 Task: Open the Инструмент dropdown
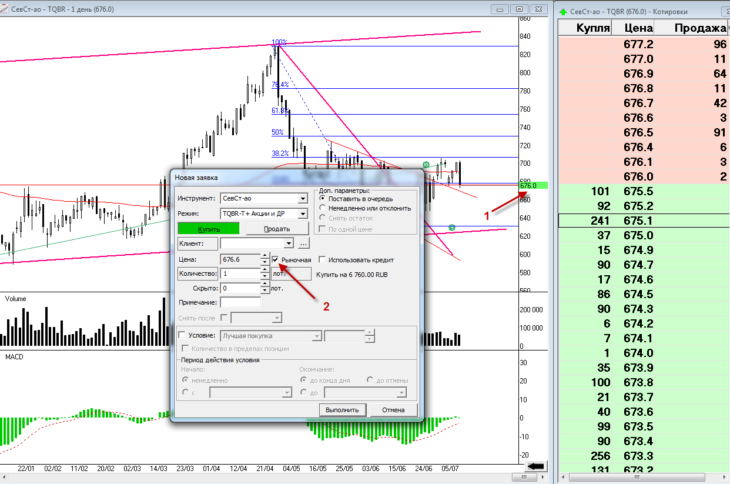click(303, 199)
